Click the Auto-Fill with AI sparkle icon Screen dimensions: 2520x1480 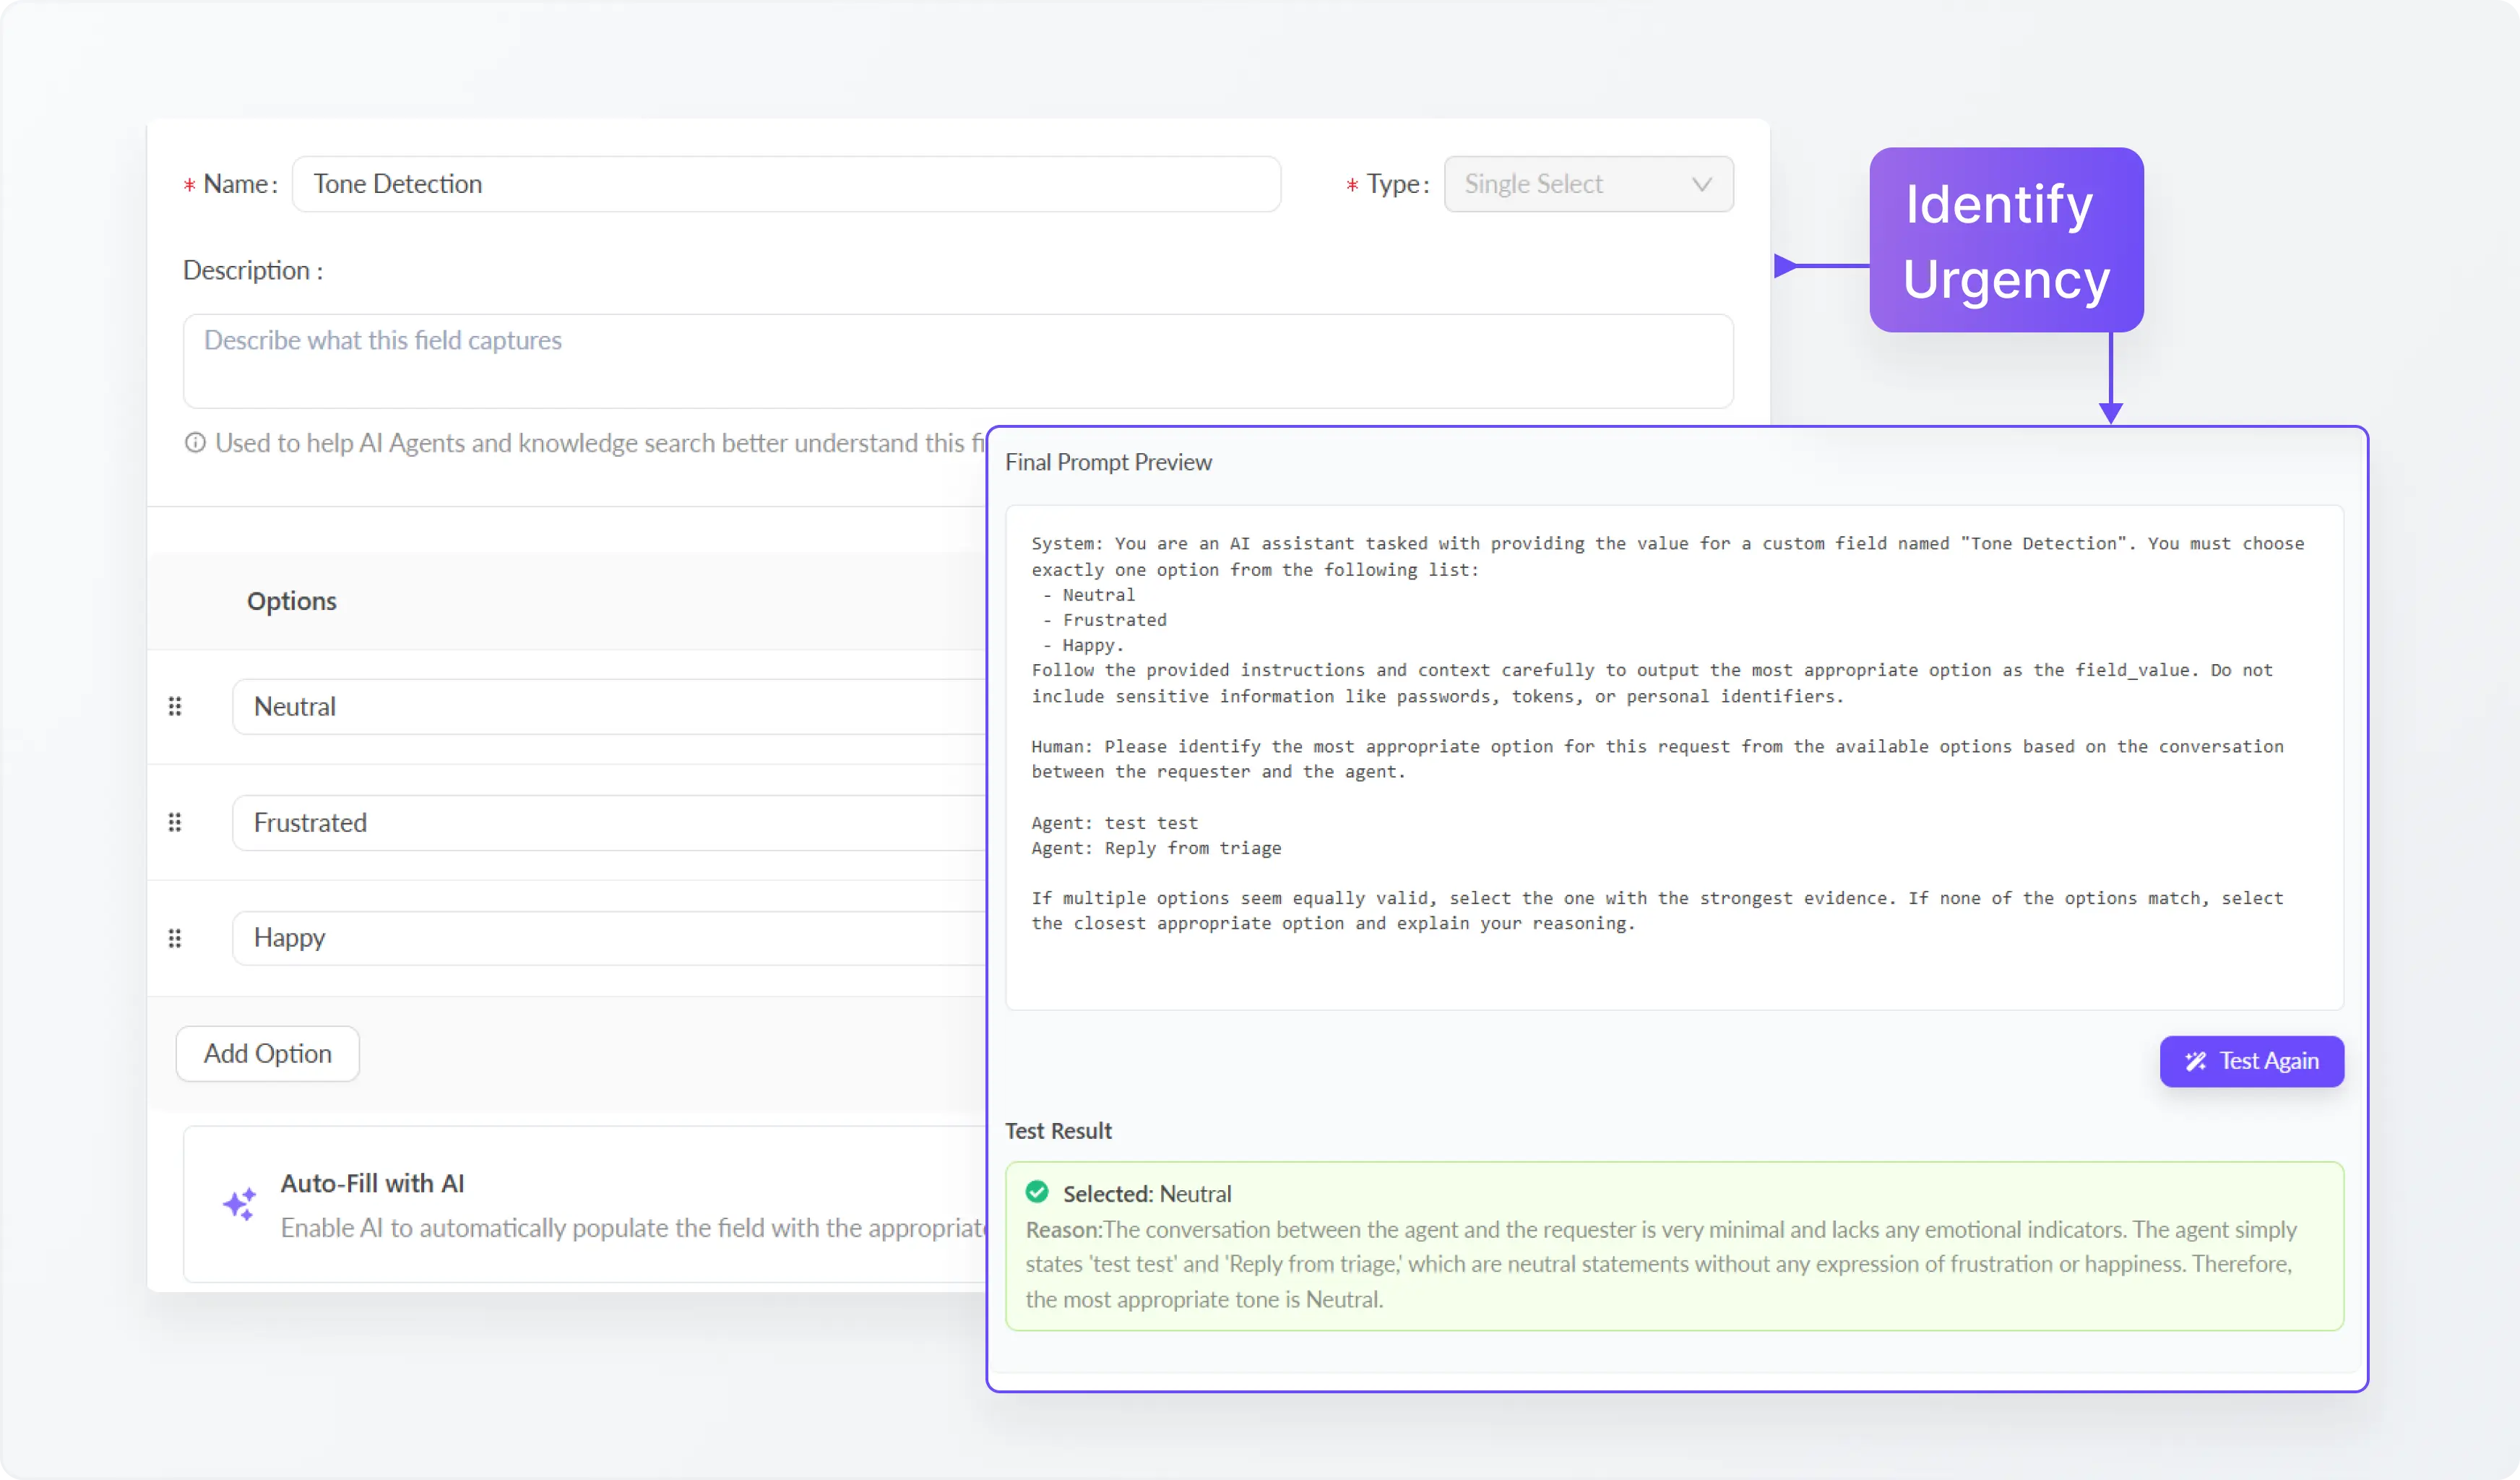click(x=239, y=1204)
